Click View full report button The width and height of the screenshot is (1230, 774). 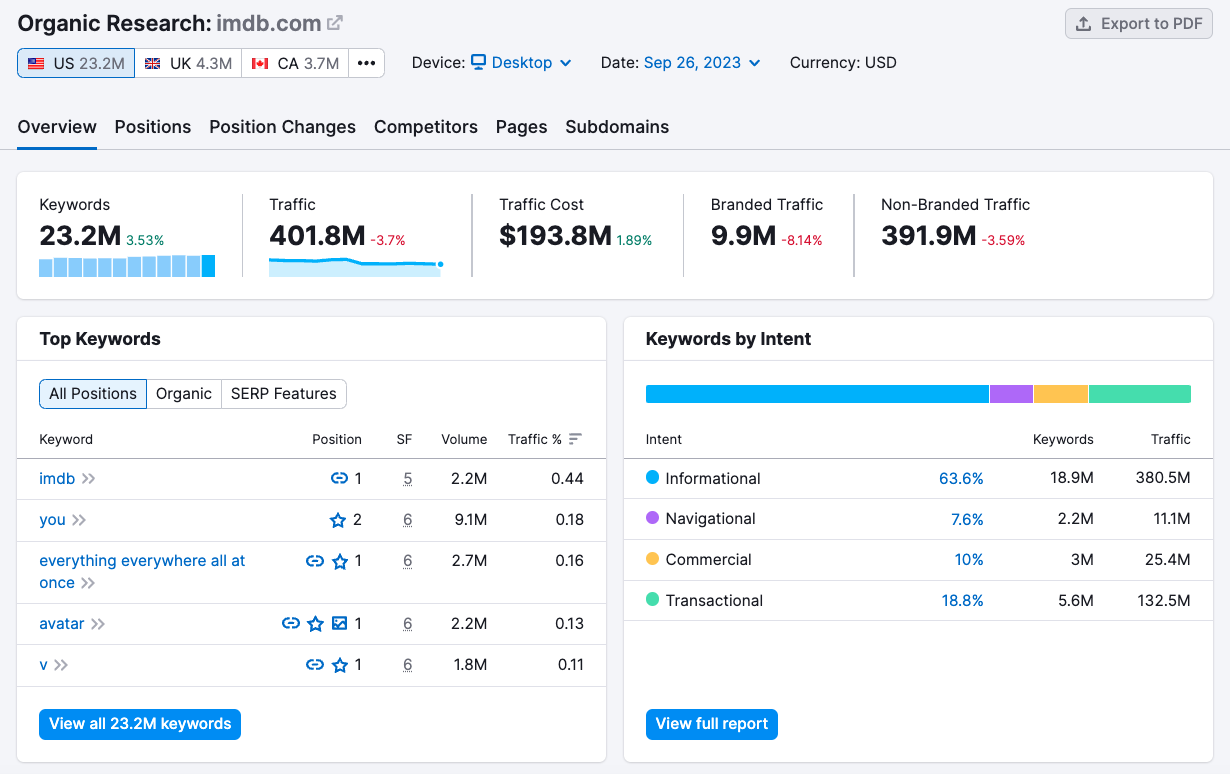point(712,724)
